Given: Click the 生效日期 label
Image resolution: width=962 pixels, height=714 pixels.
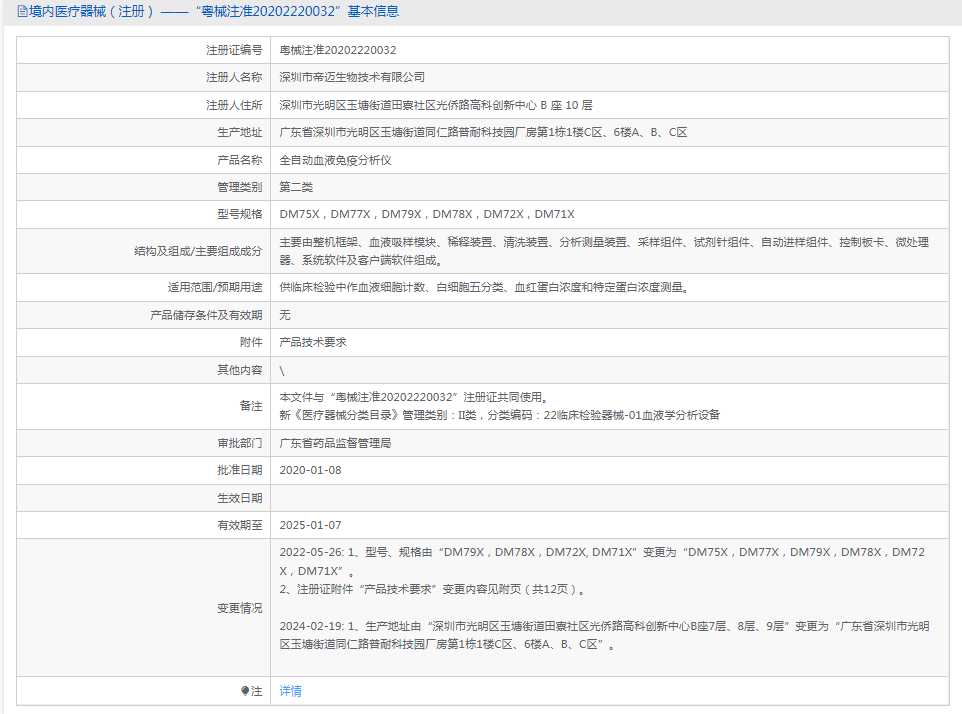Looking at the screenshot, I should (240, 498).
